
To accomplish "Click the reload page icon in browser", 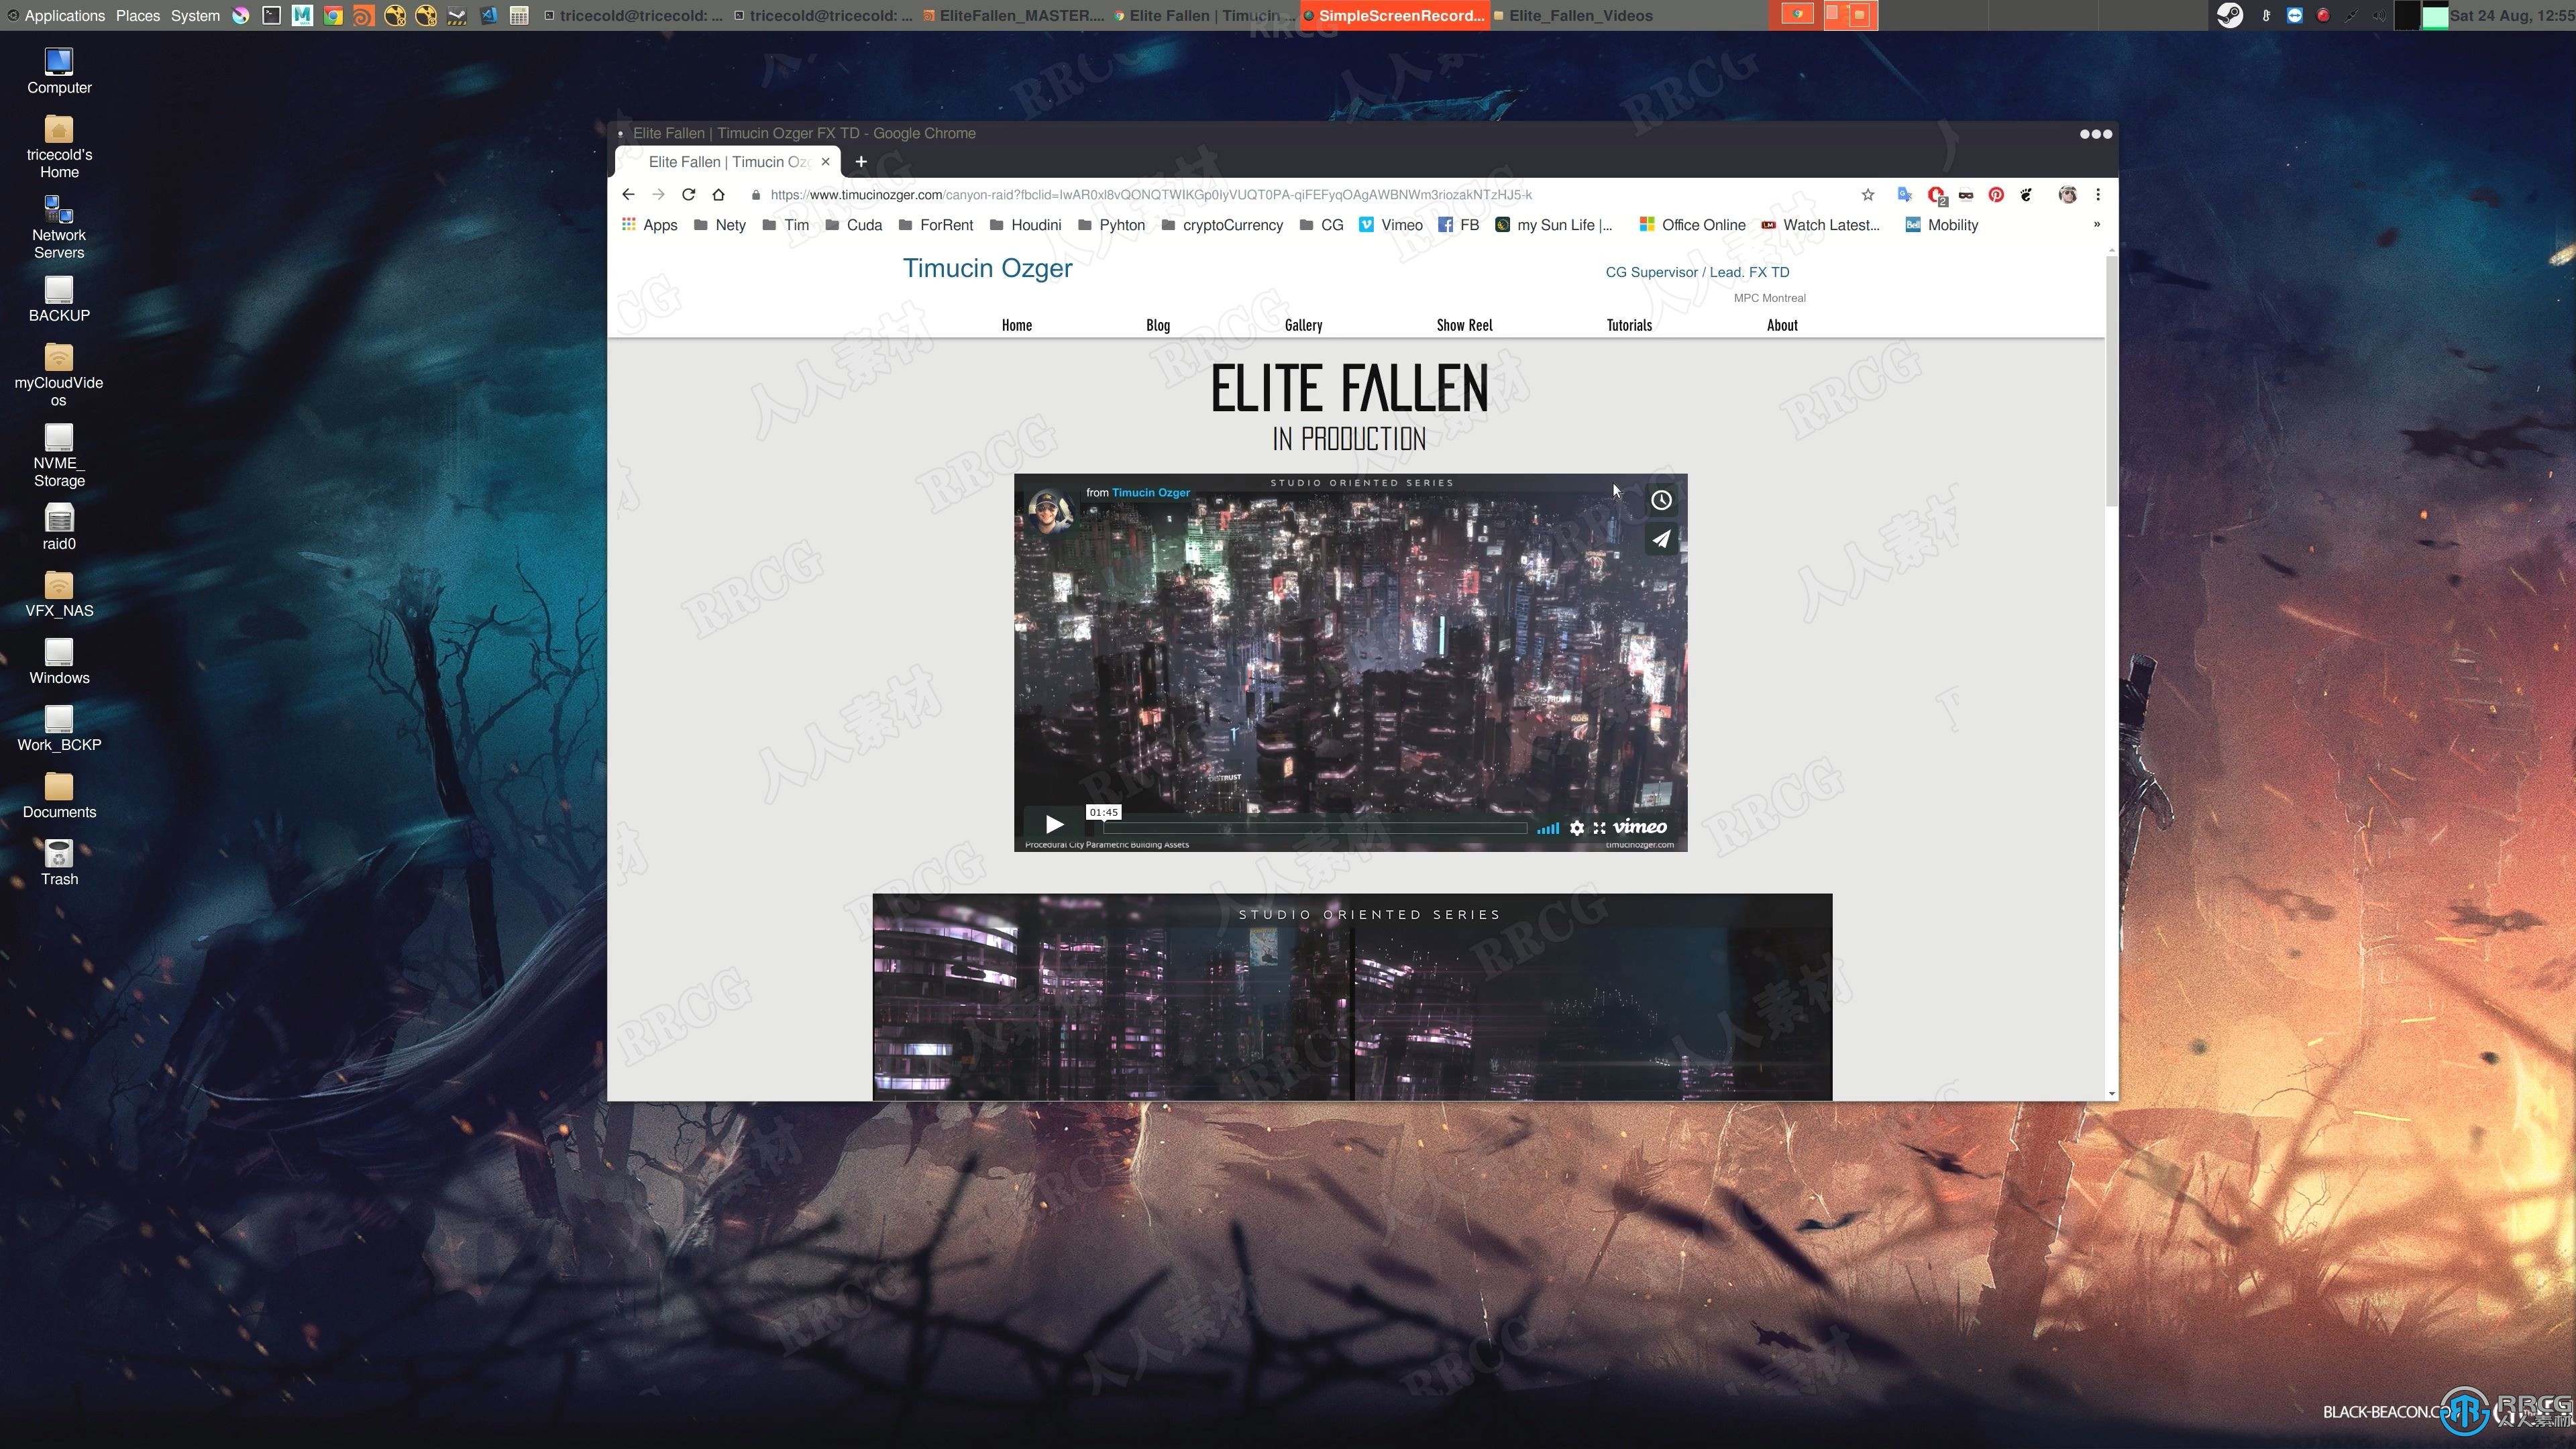I will pos(688,195).
